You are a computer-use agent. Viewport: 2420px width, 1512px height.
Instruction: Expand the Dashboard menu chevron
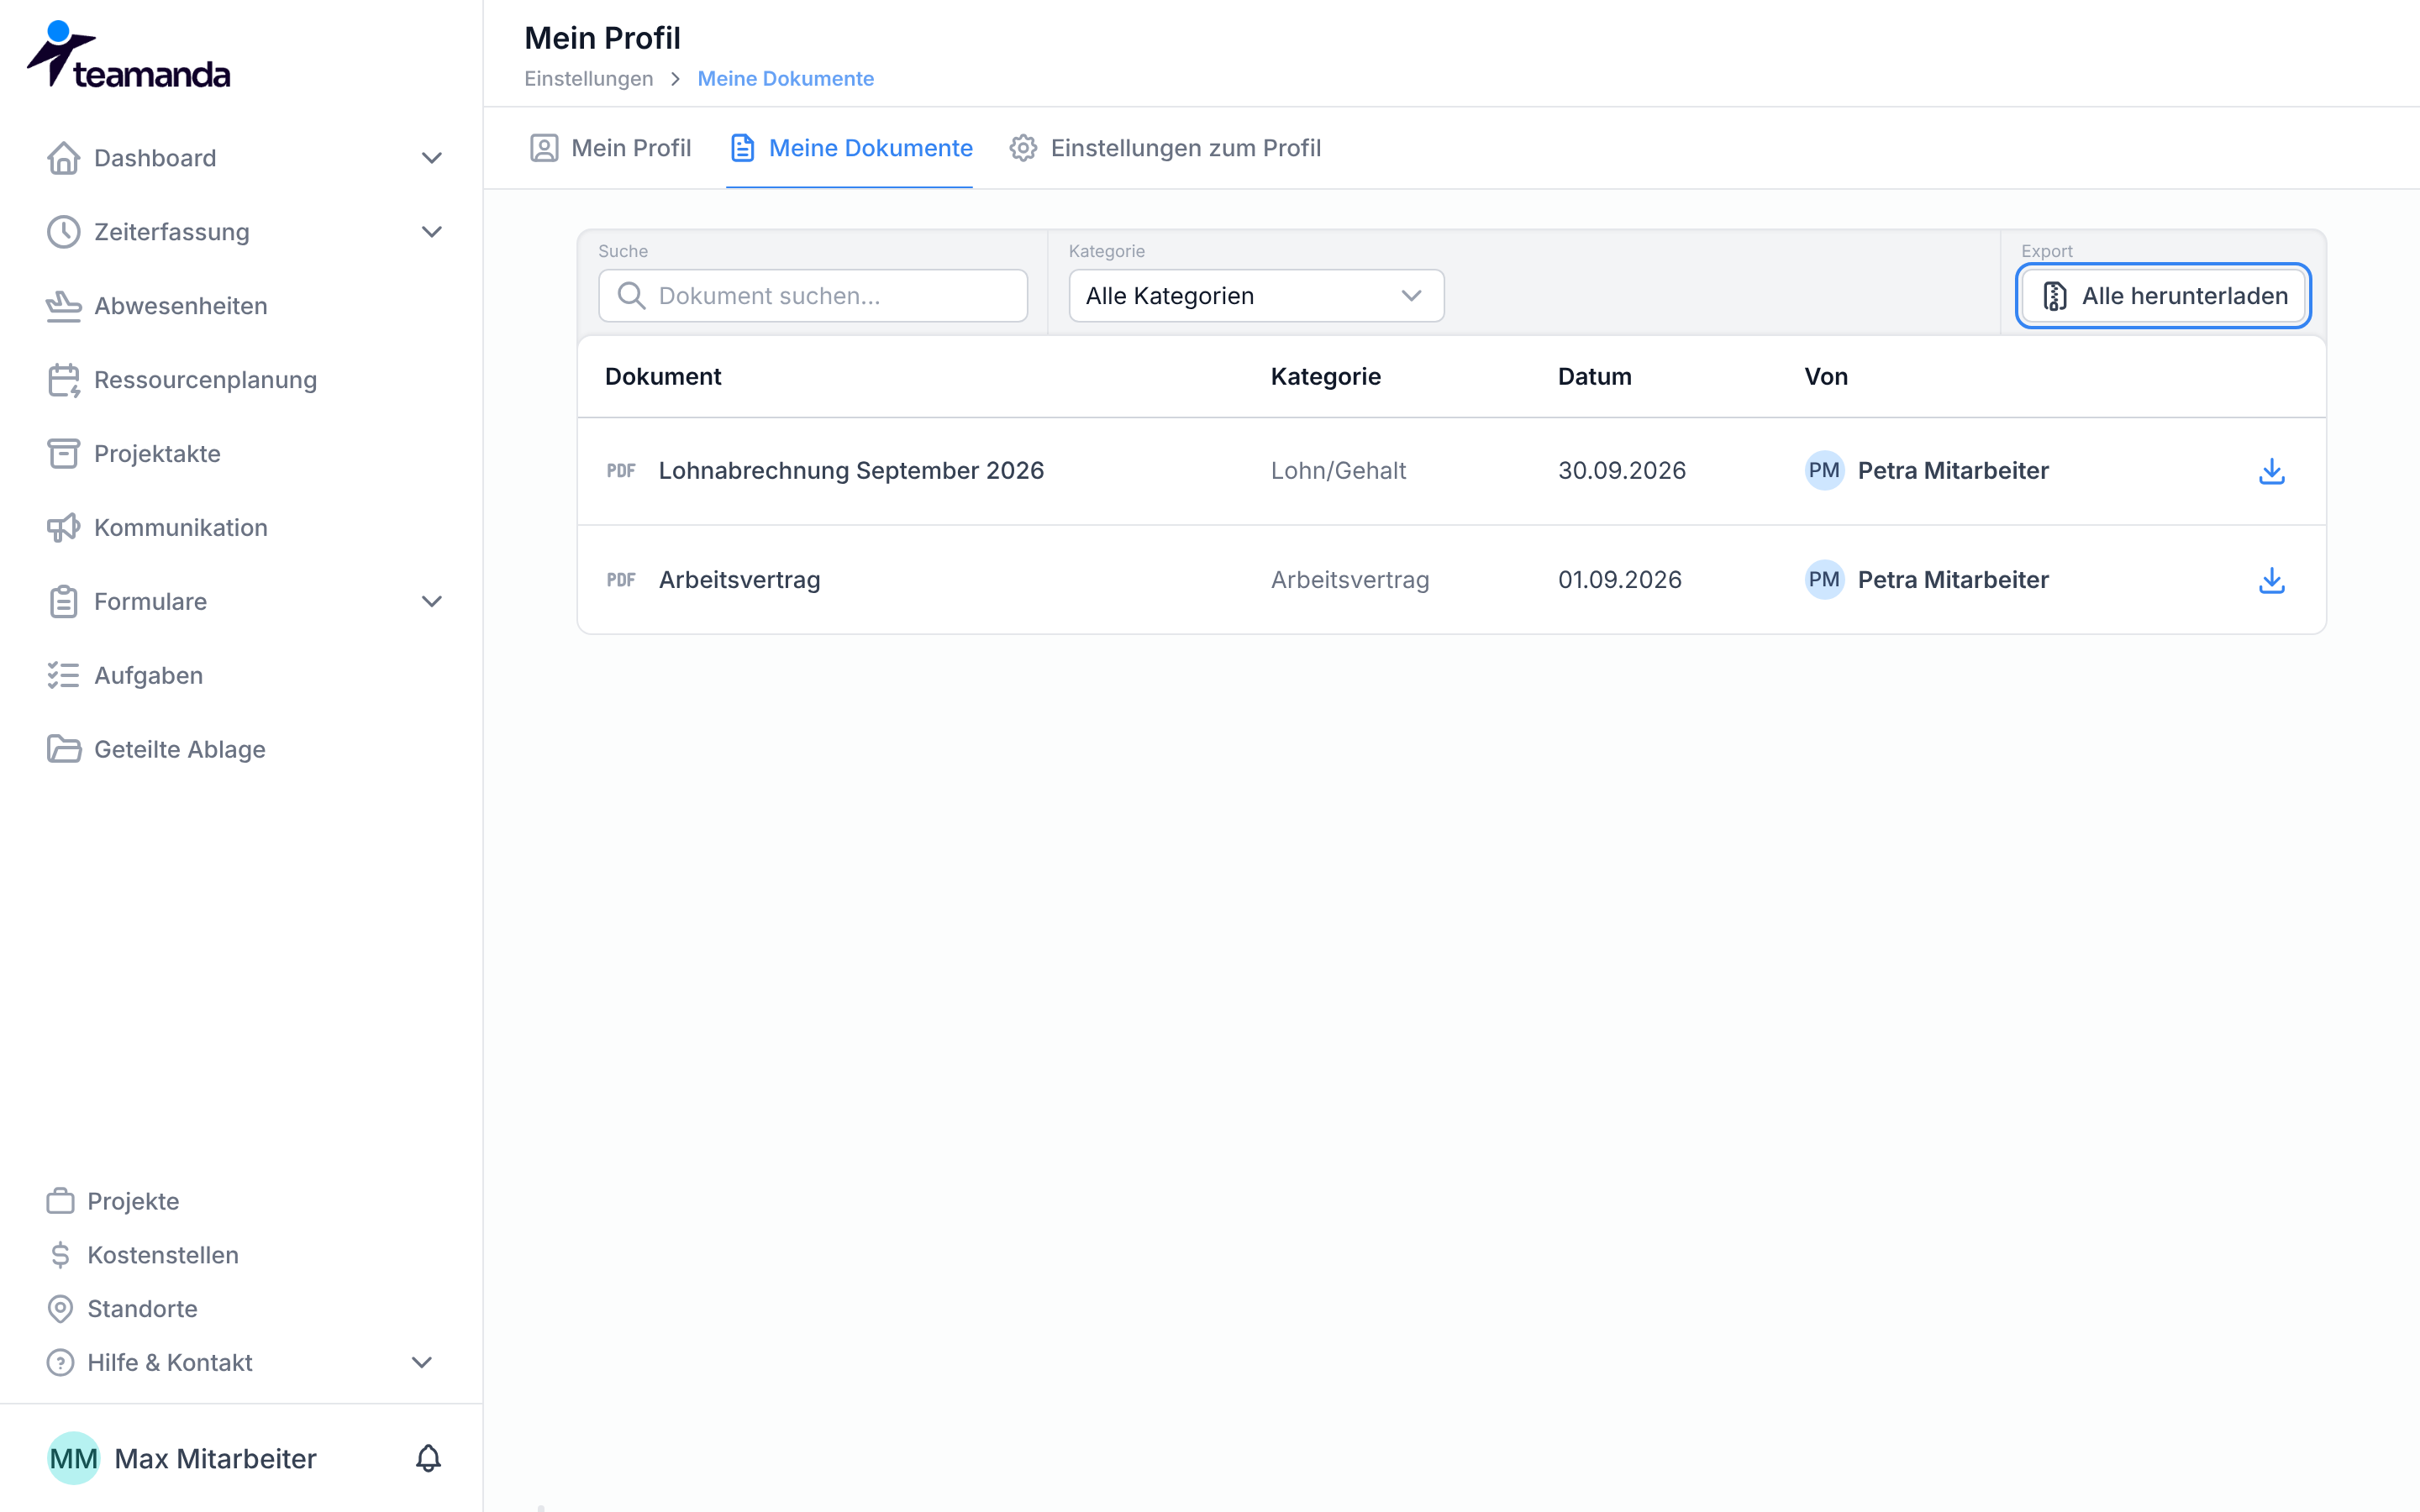(431, 158)
